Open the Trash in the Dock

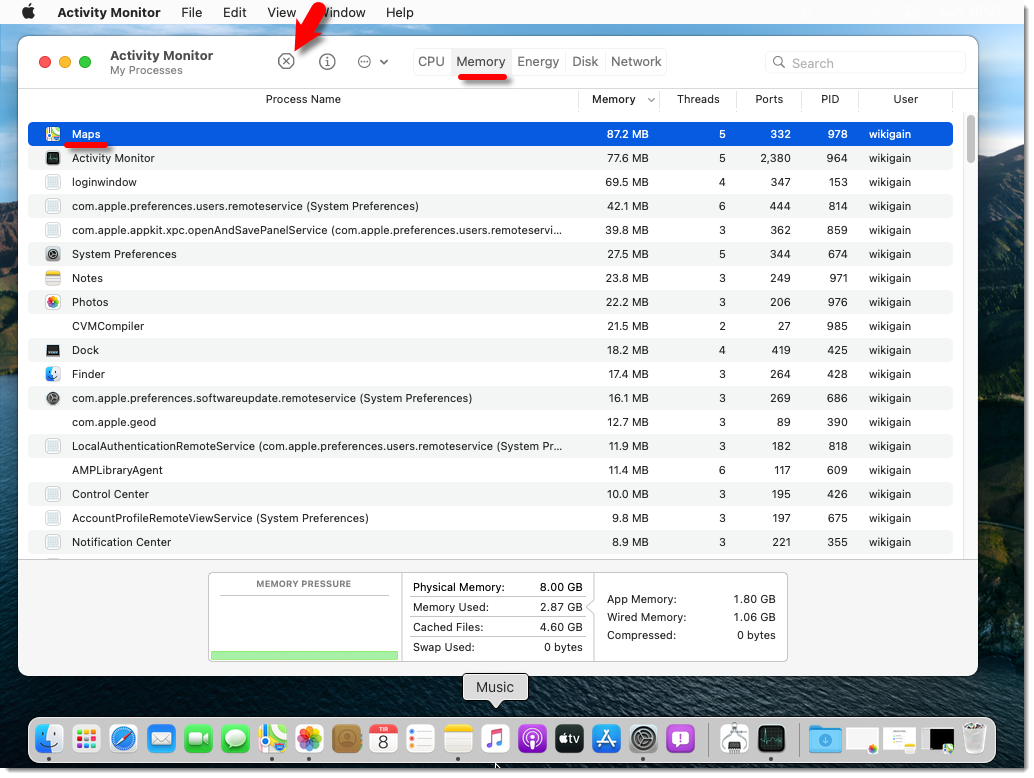(x=974, y=738)
